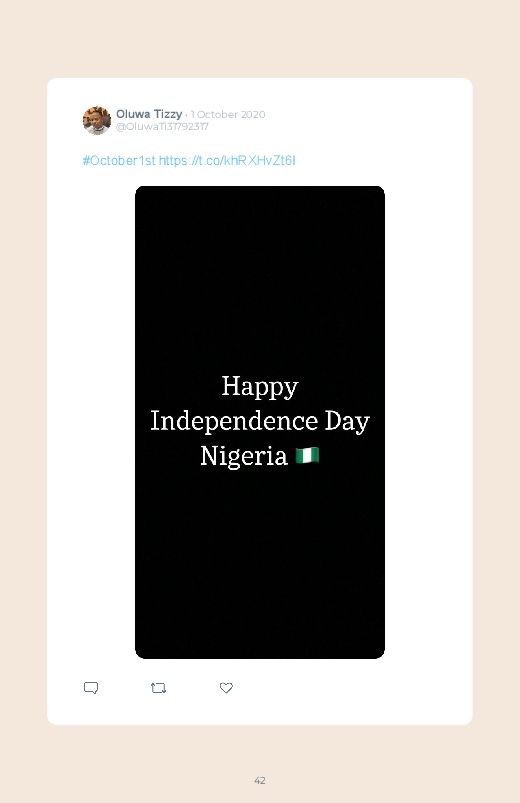Screen dimensions: 520x803
Task: Click the @OluwaTi31792317 handle
Action: coord(162,126)
